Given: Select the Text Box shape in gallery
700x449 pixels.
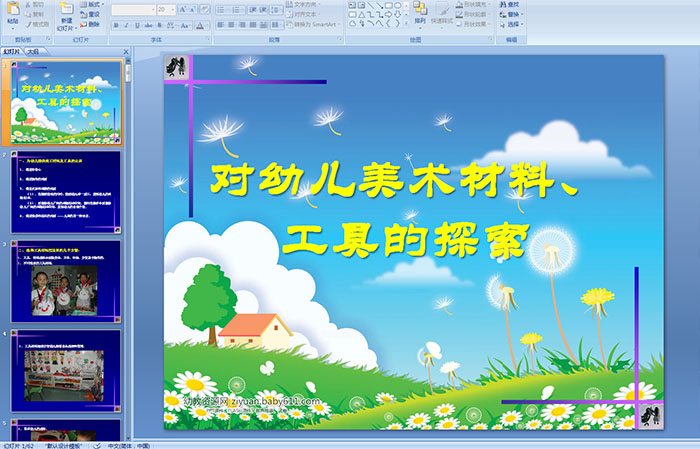Looking at the screenshot, I should [352, 5].
